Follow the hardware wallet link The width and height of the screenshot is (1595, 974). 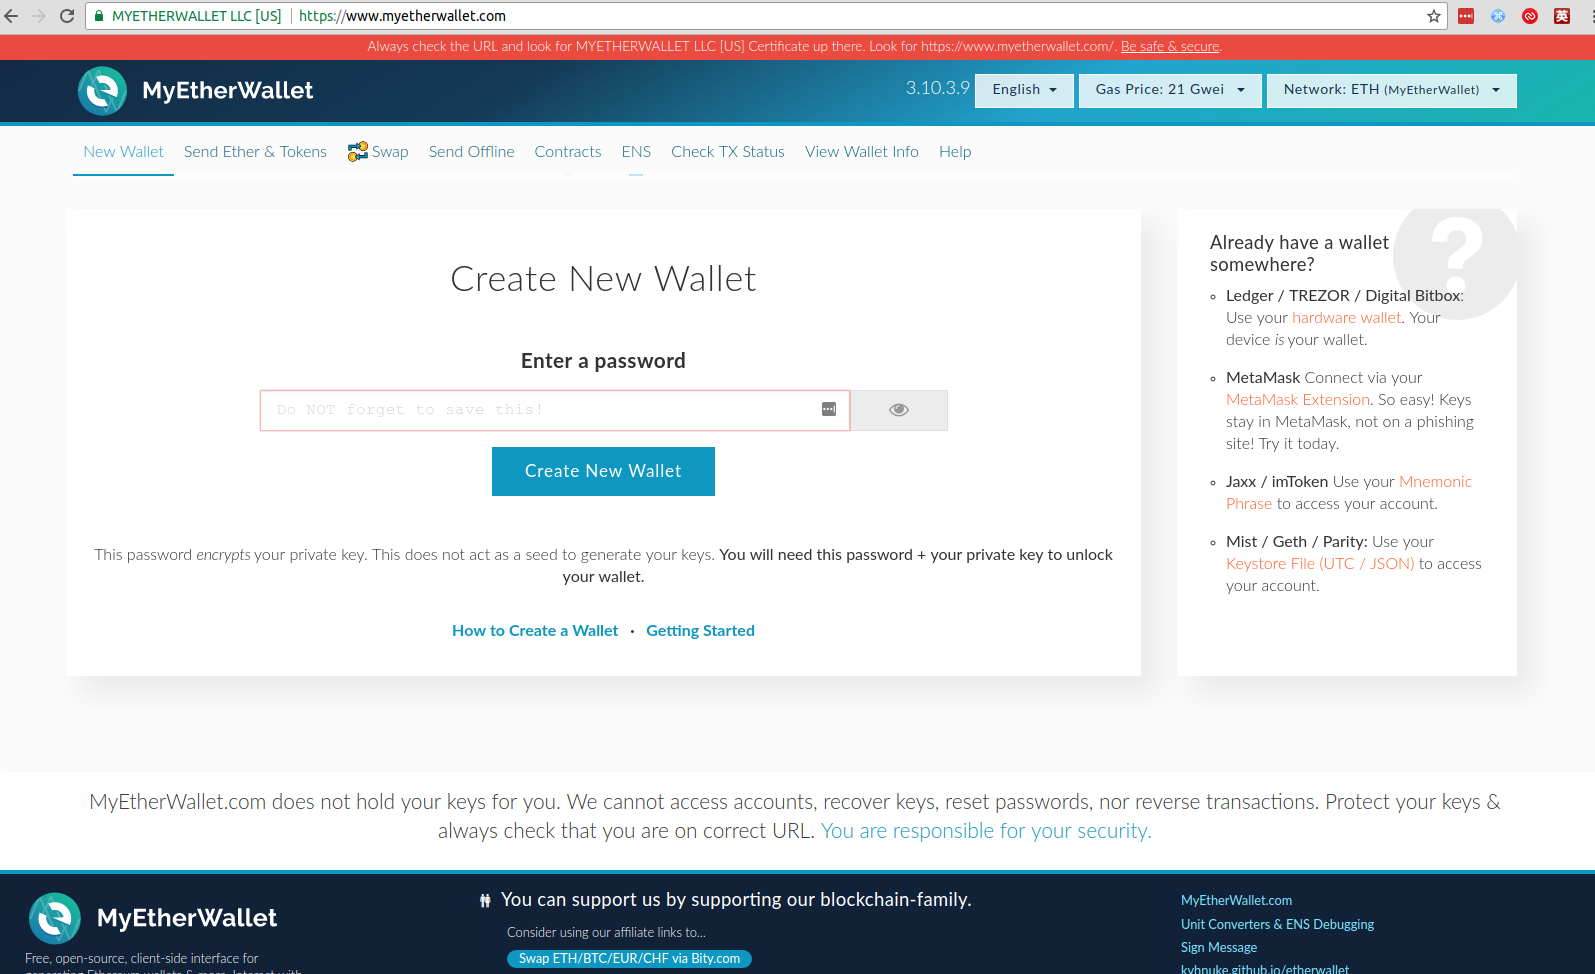pos(1347,318)
